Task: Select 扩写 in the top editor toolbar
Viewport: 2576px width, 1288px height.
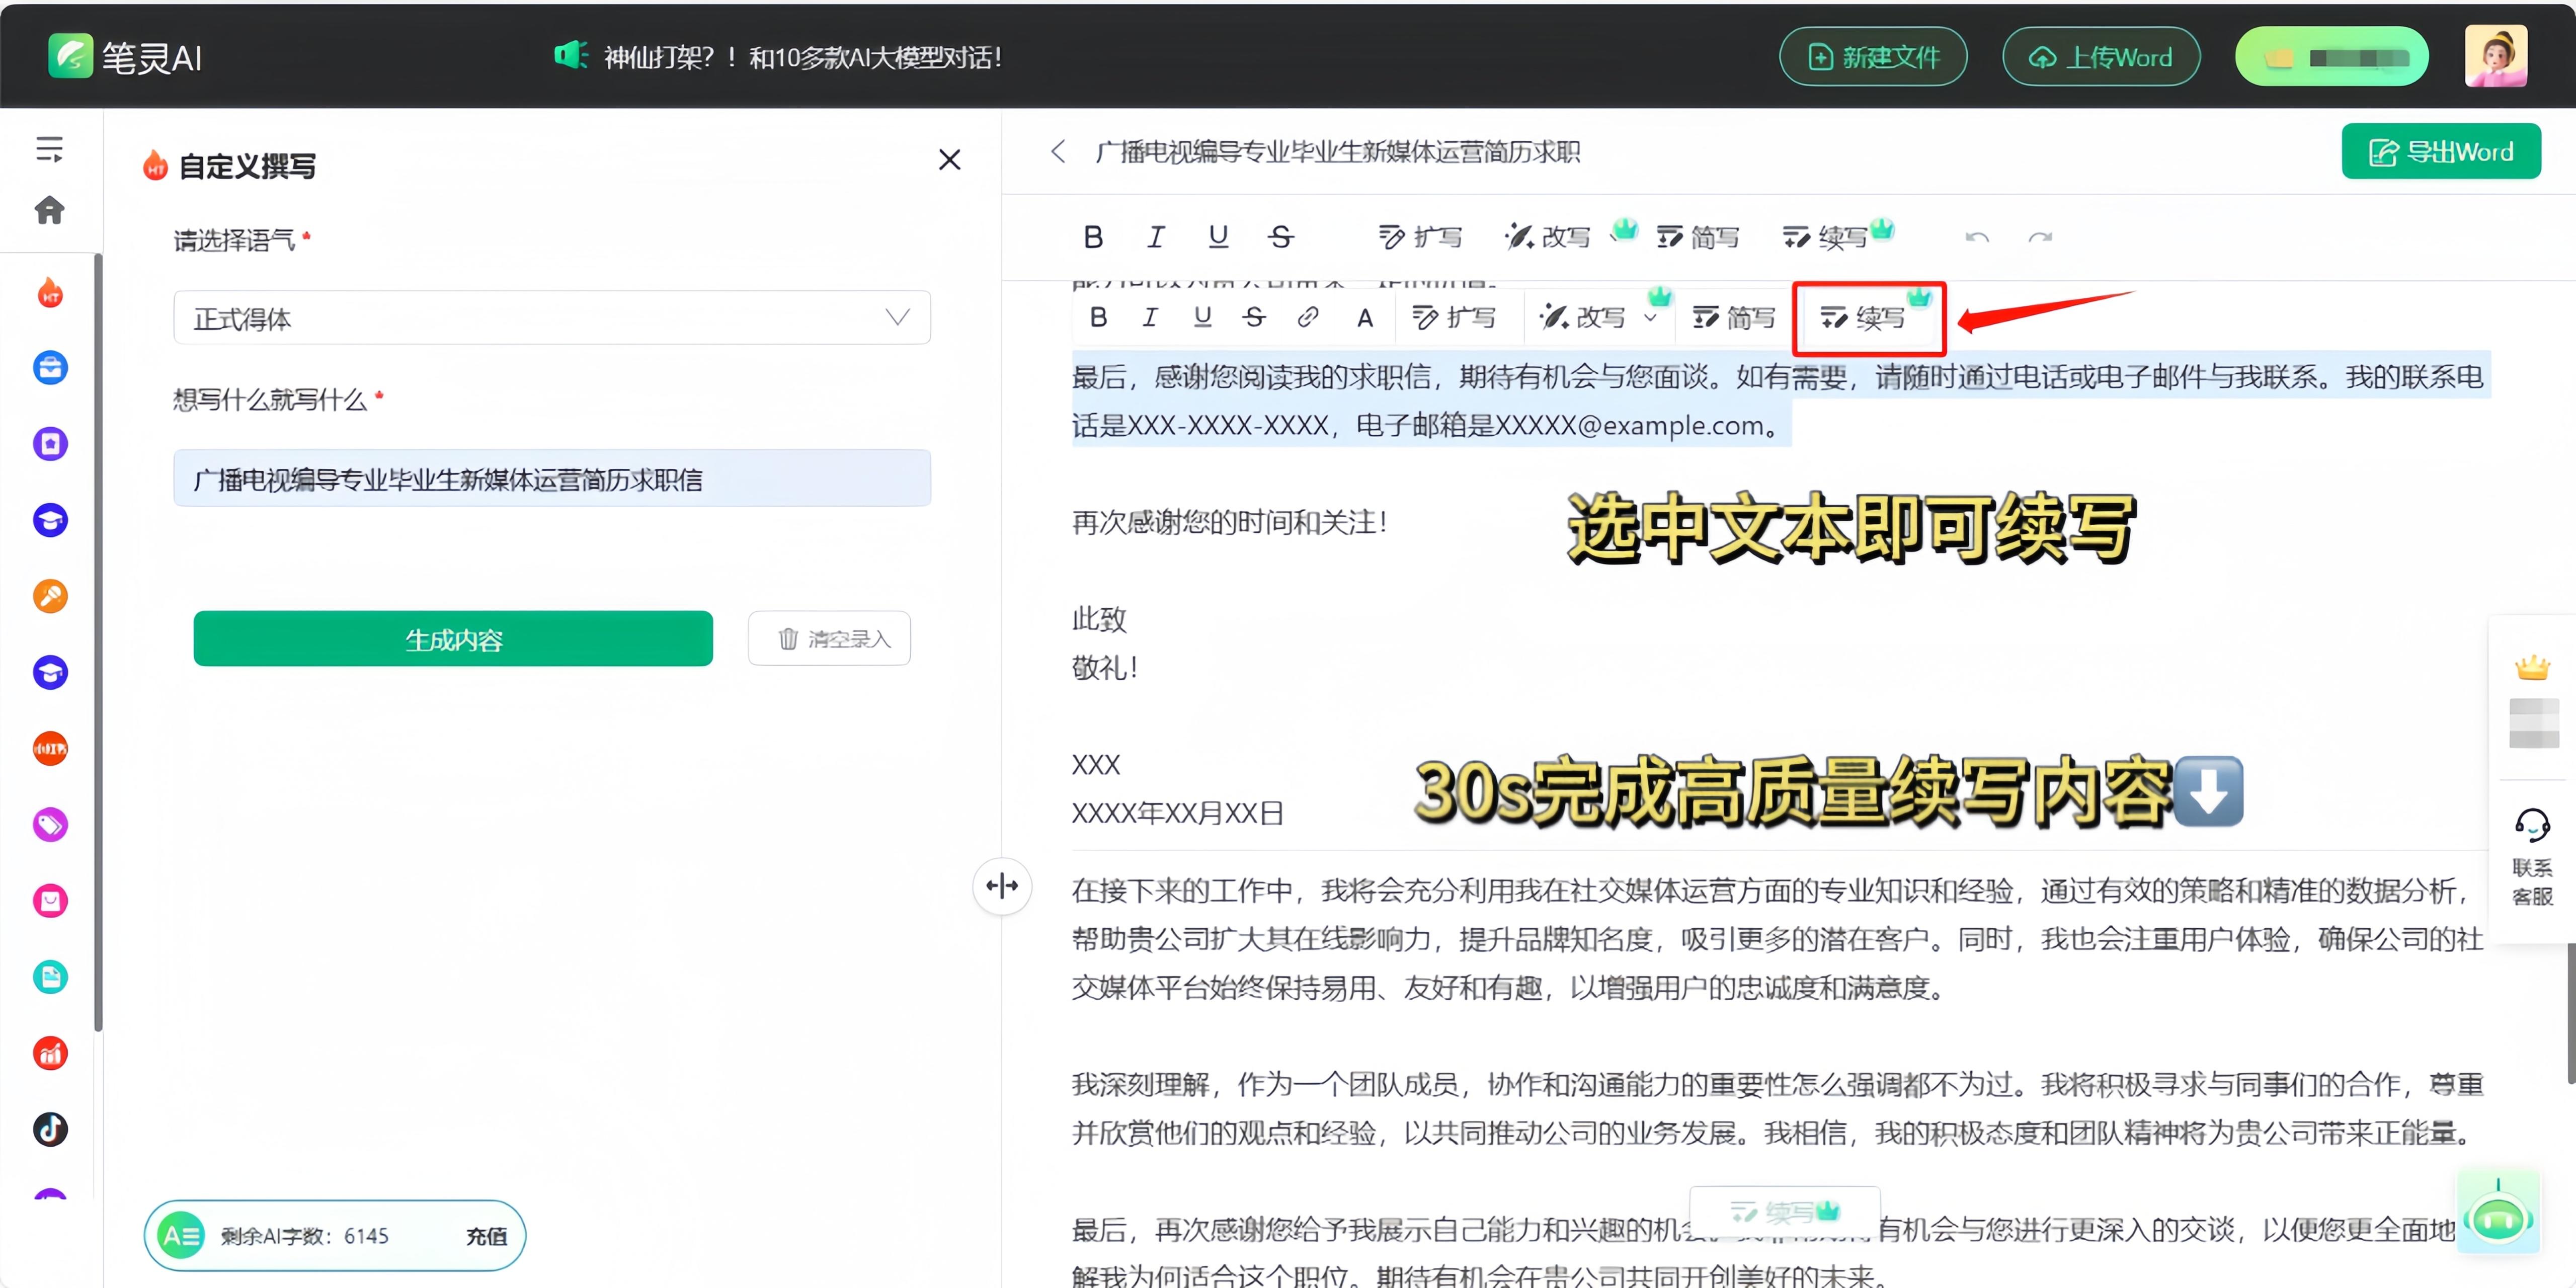Action: point(1421,237)
